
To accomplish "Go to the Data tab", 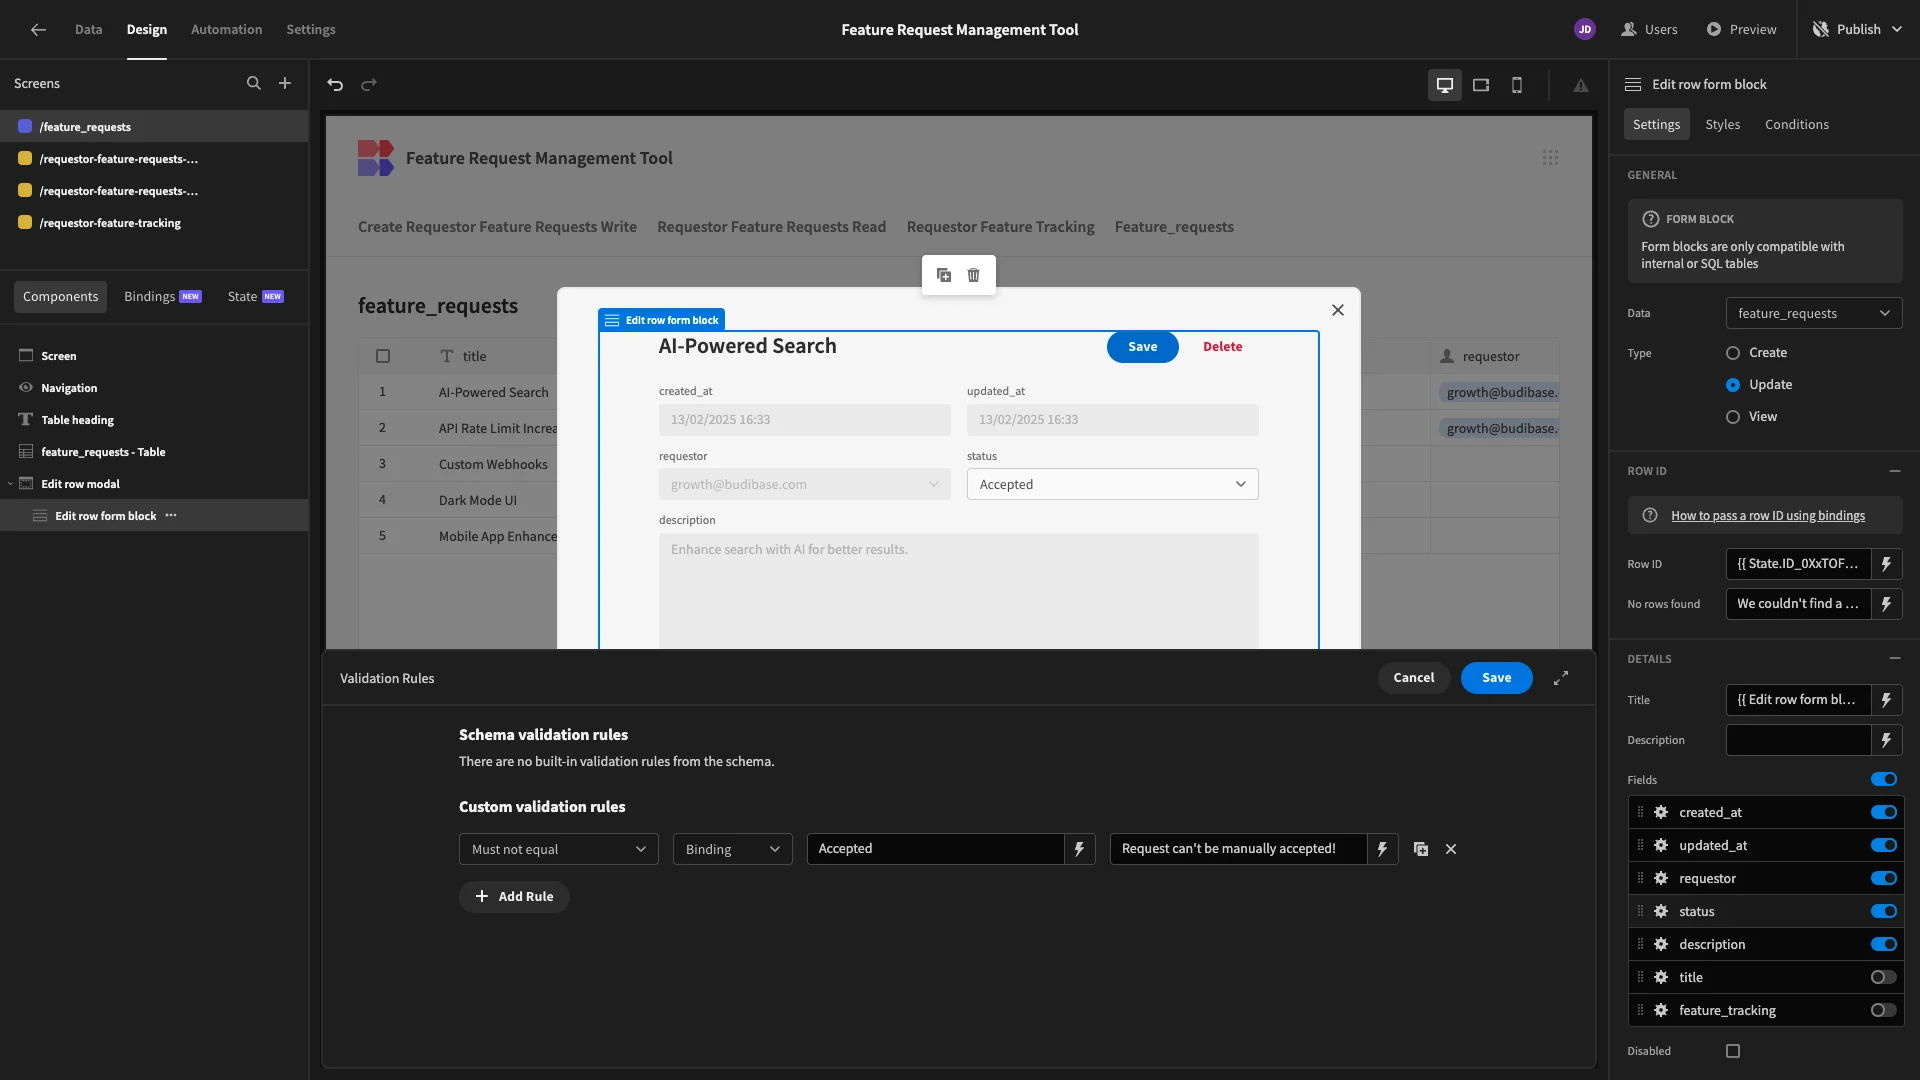I will tap(88, 29).
